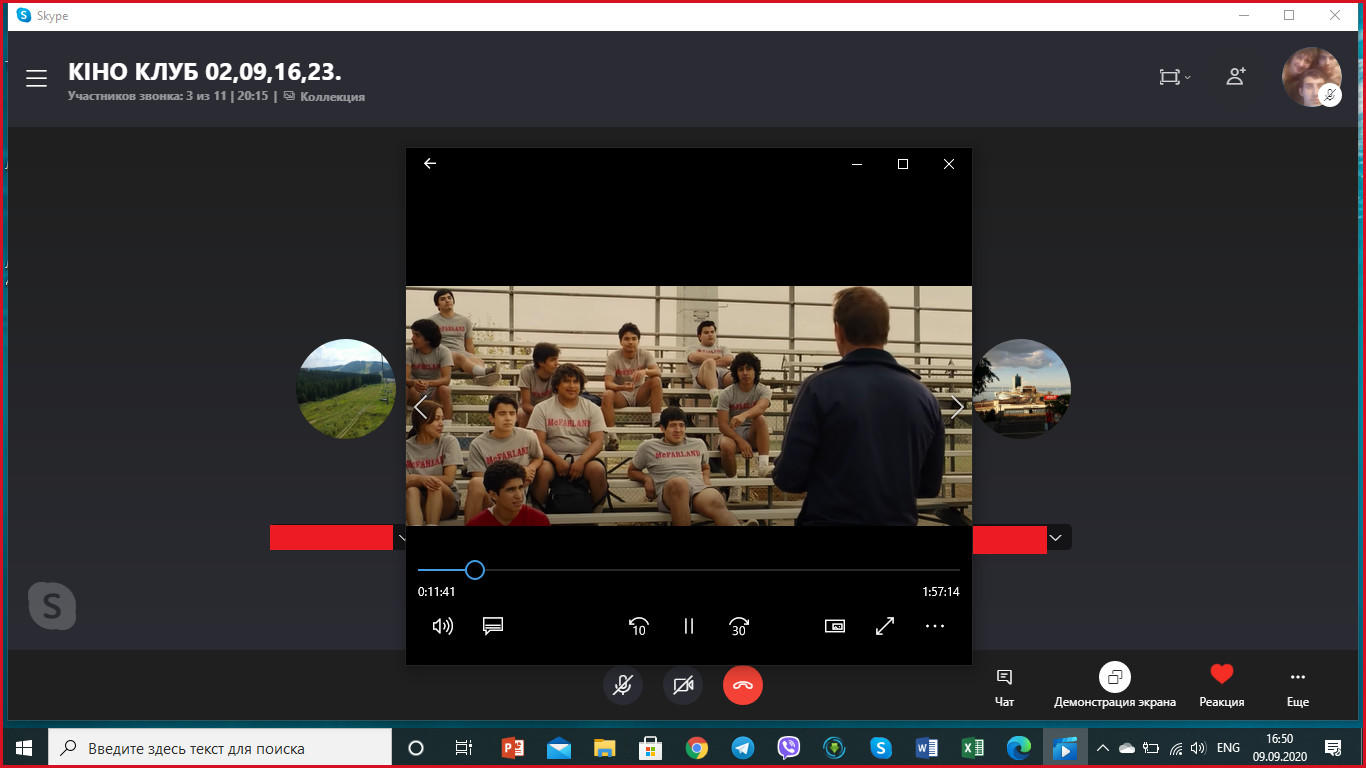The width and height of the screenshot is (1366, 768).
Task: Skip back 10 seconds
Action: pos(638,626)
